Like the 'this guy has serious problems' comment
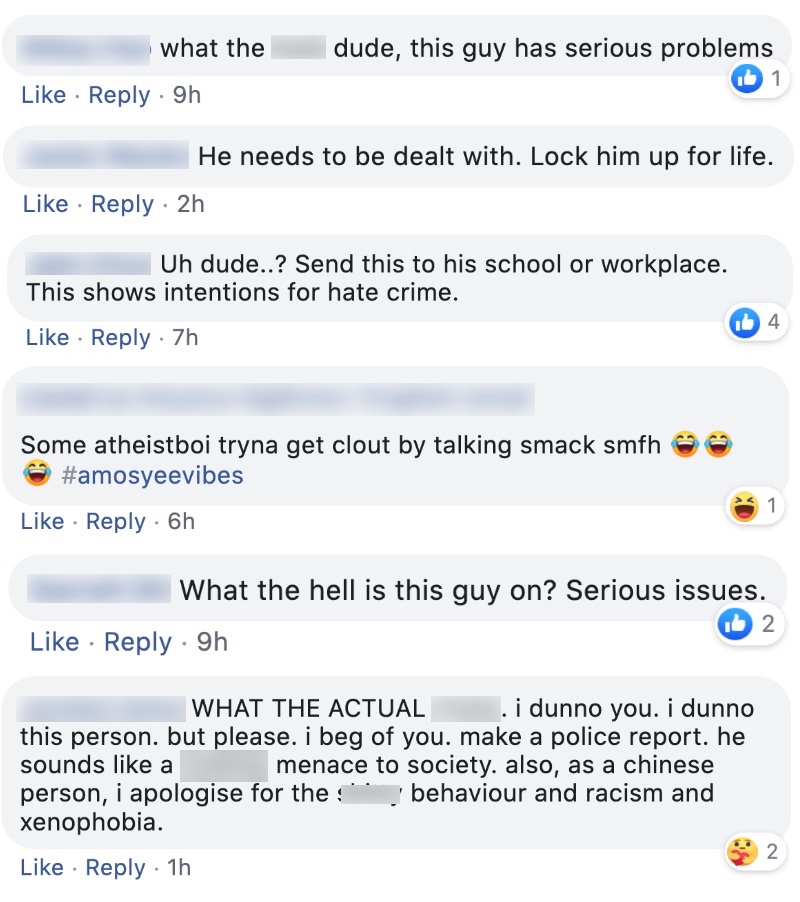This screenshot has width=800, height=902. (44, 95)
